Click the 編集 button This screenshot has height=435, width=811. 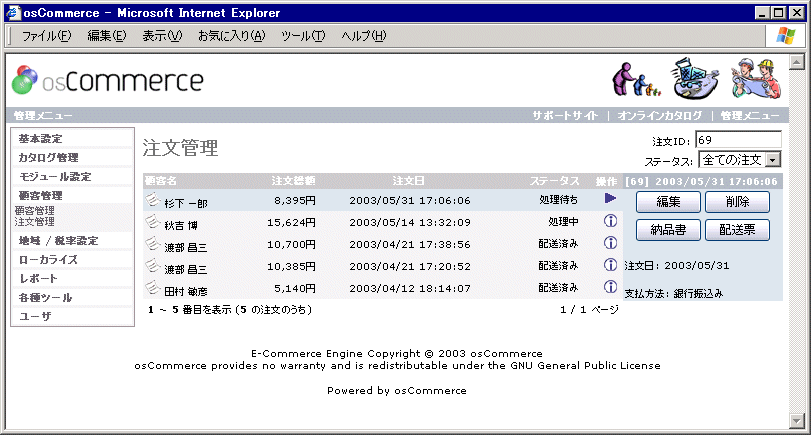[x=668, y=202]
